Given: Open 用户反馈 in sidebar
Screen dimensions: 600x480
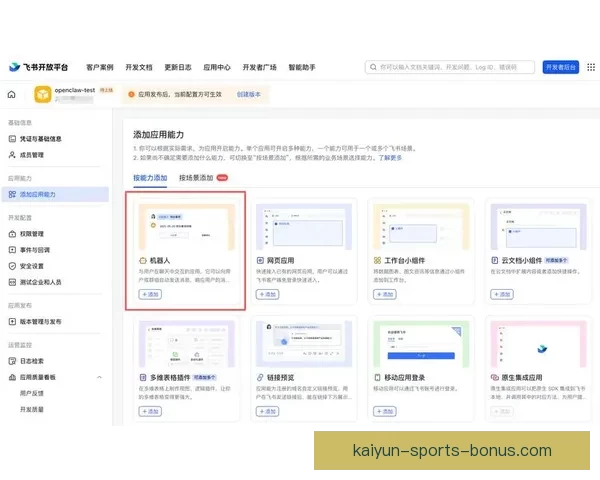Looking at the screenshot, I should 32,393.
